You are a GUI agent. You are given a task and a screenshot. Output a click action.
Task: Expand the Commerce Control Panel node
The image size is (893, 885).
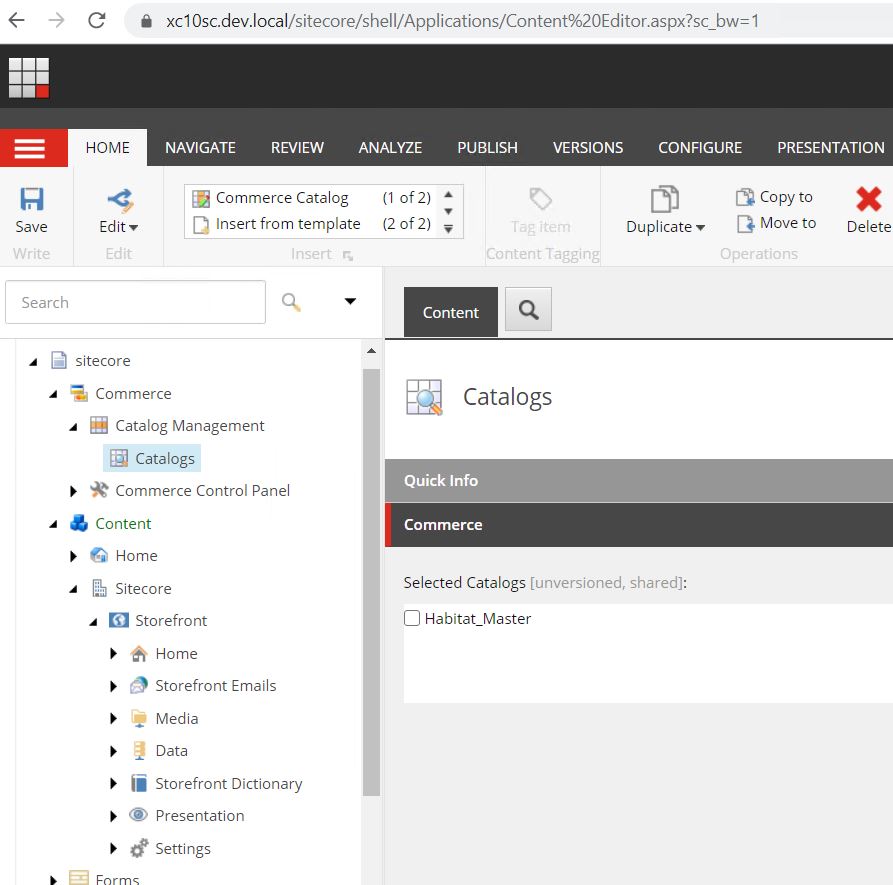point(73,491)
